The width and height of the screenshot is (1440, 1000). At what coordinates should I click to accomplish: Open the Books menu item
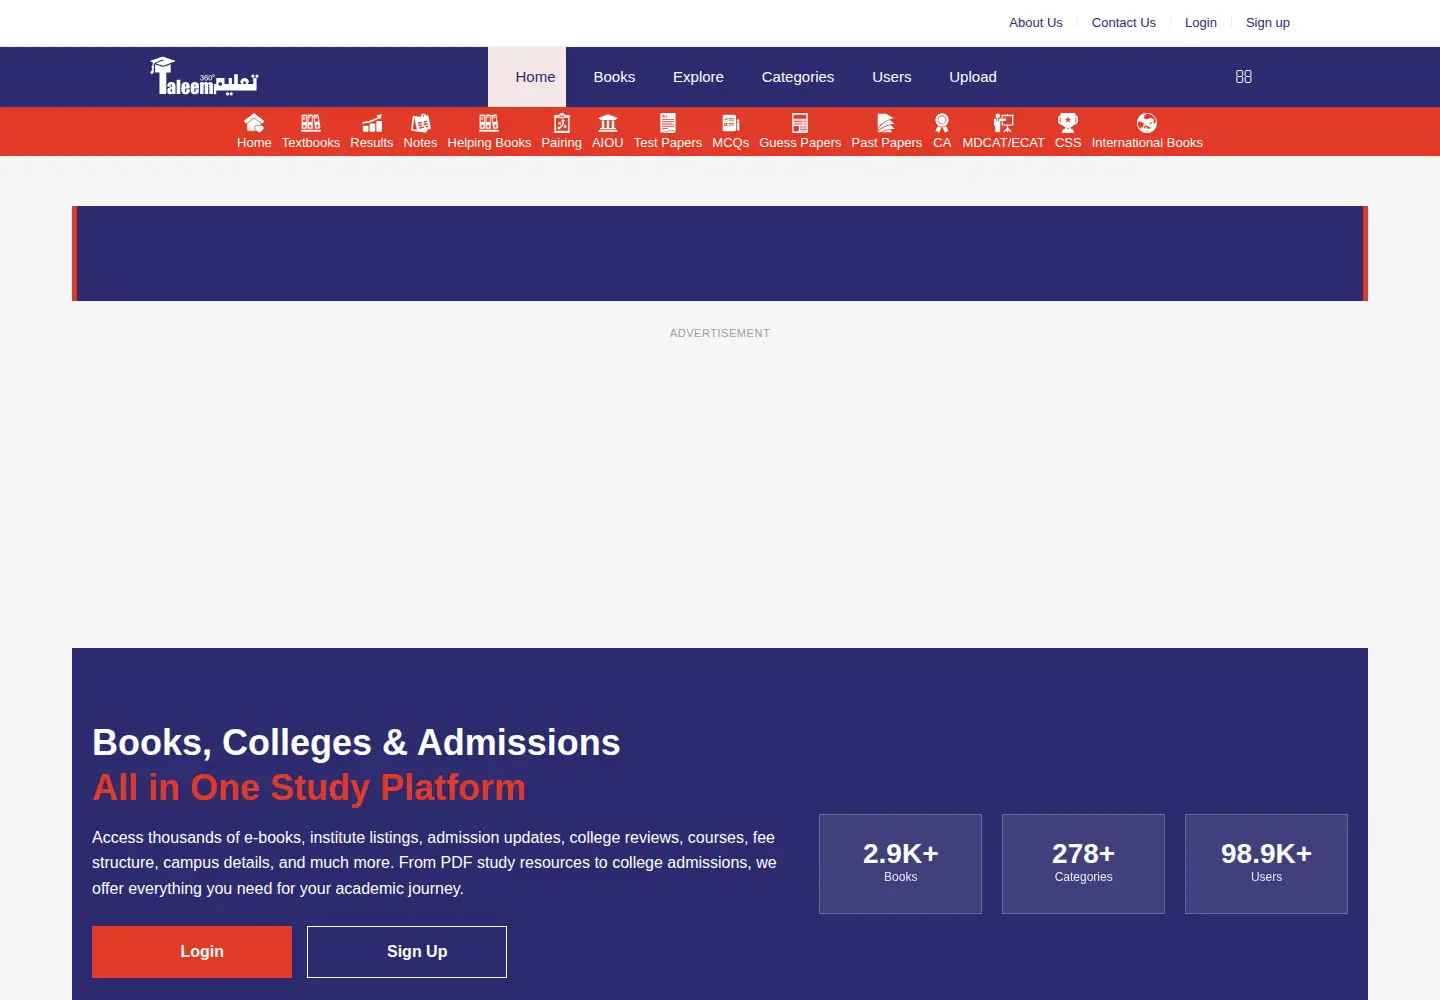(614, 77)
